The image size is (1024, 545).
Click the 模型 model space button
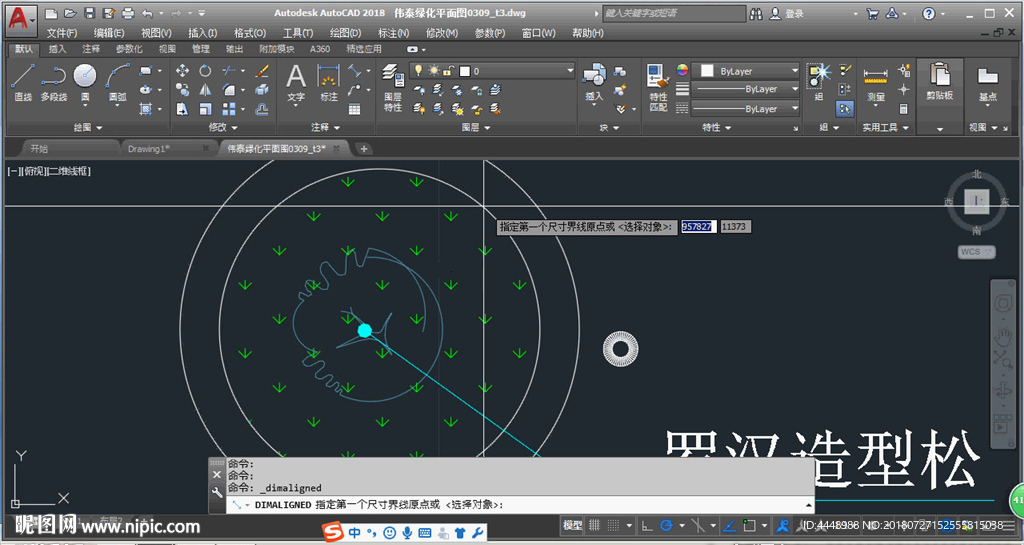tap(572, 525)
